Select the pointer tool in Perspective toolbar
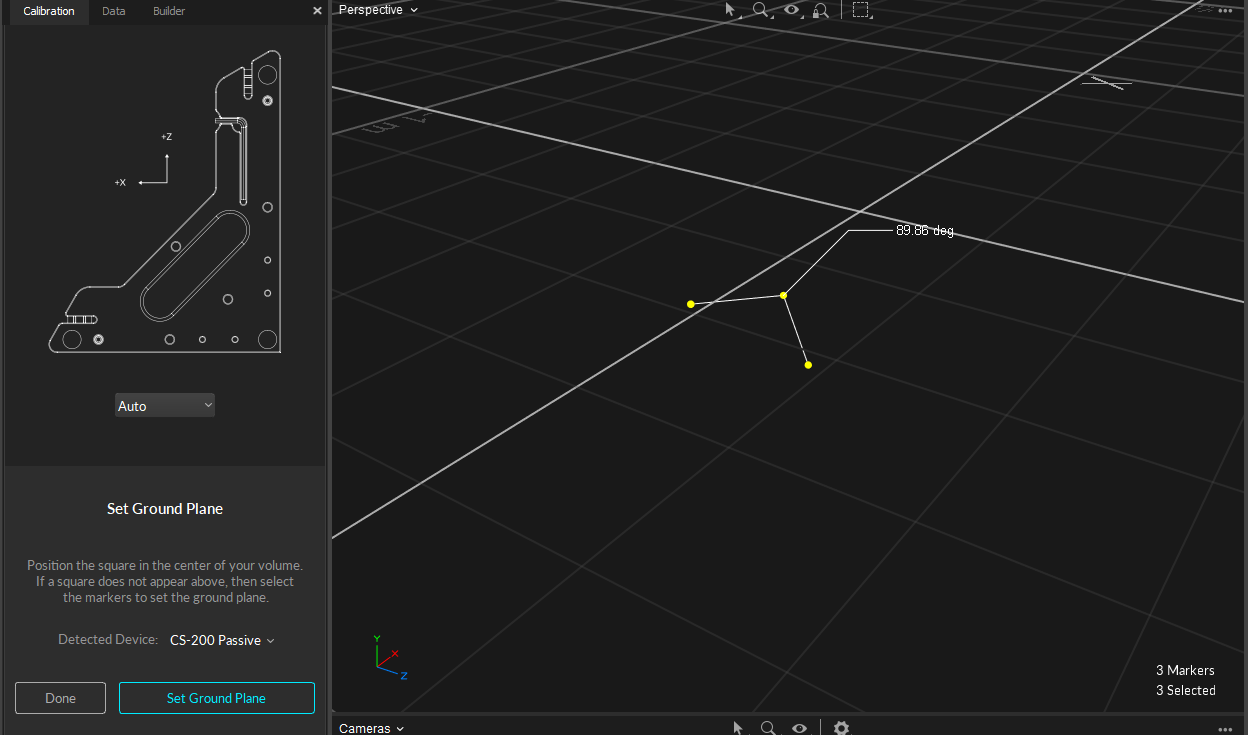Viewport: 1248px width, 735px height. (731, 10)
